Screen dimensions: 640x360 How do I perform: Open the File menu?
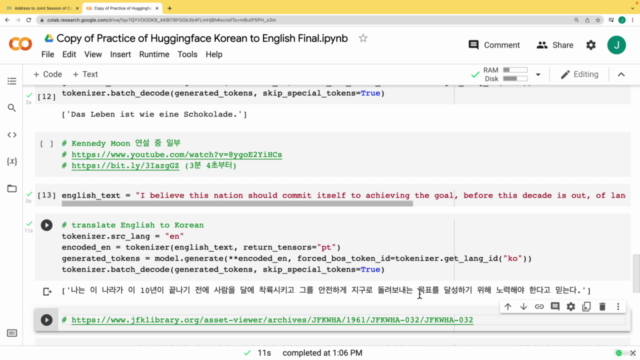[47, 55]
